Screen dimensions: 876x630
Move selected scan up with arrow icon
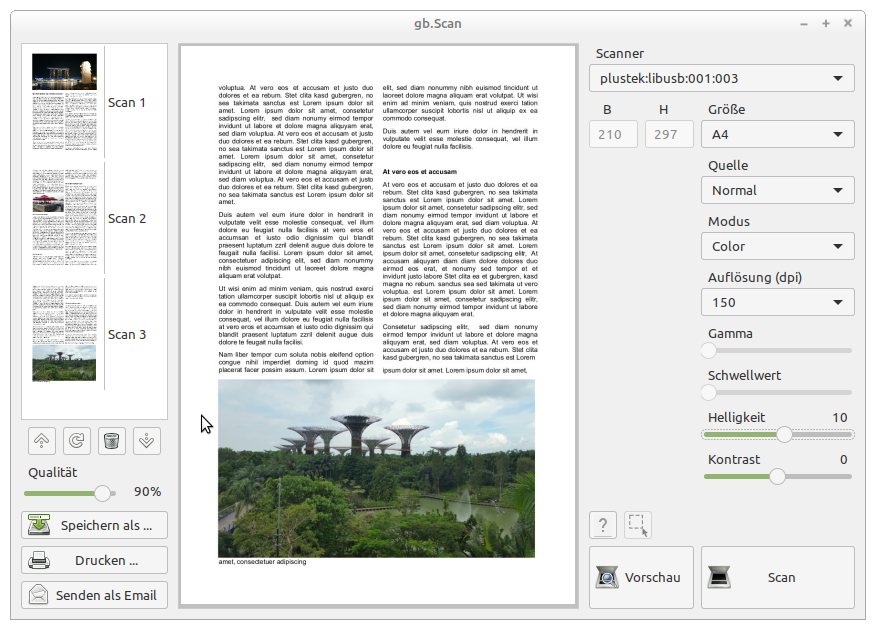pos(40,440)
